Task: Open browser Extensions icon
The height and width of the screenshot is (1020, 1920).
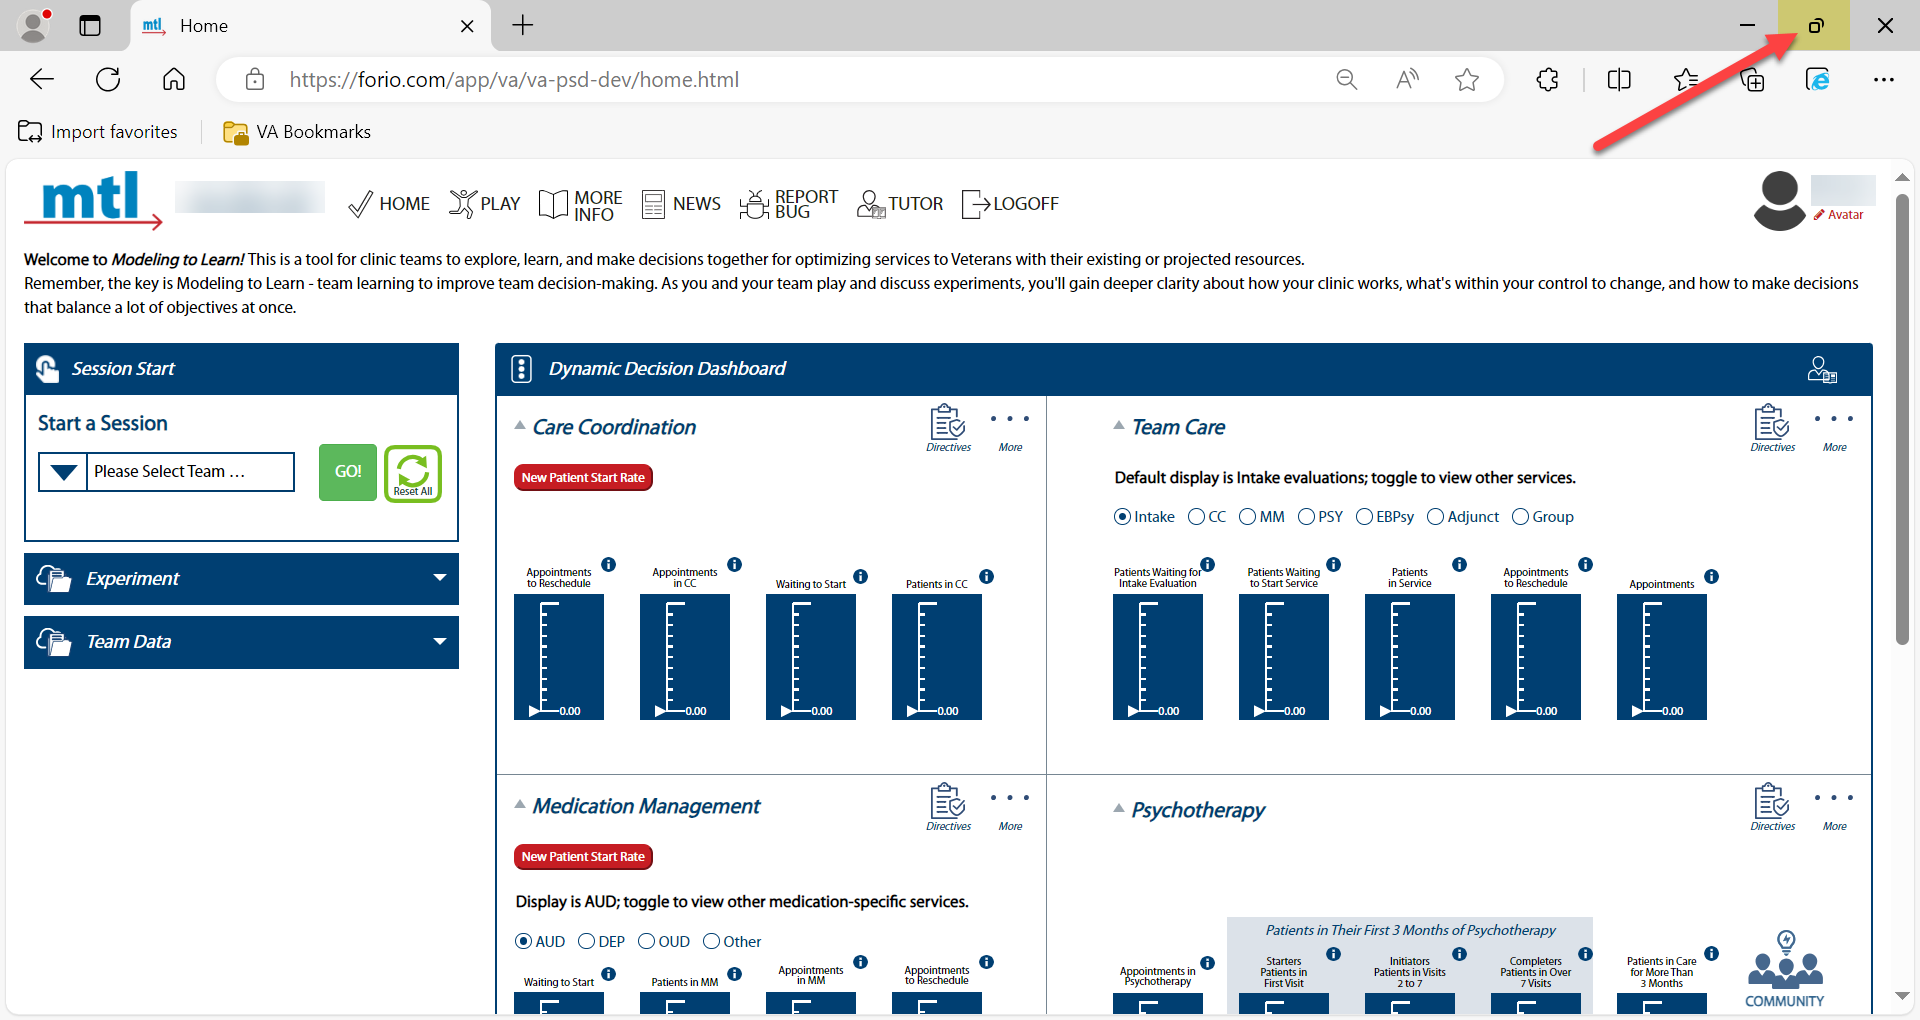Action: tap(1548, 80)
